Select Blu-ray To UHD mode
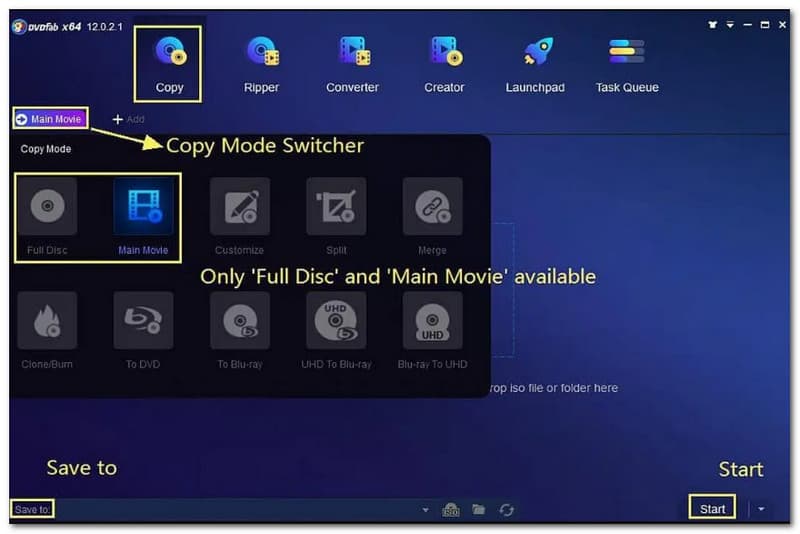 point(432,330)
